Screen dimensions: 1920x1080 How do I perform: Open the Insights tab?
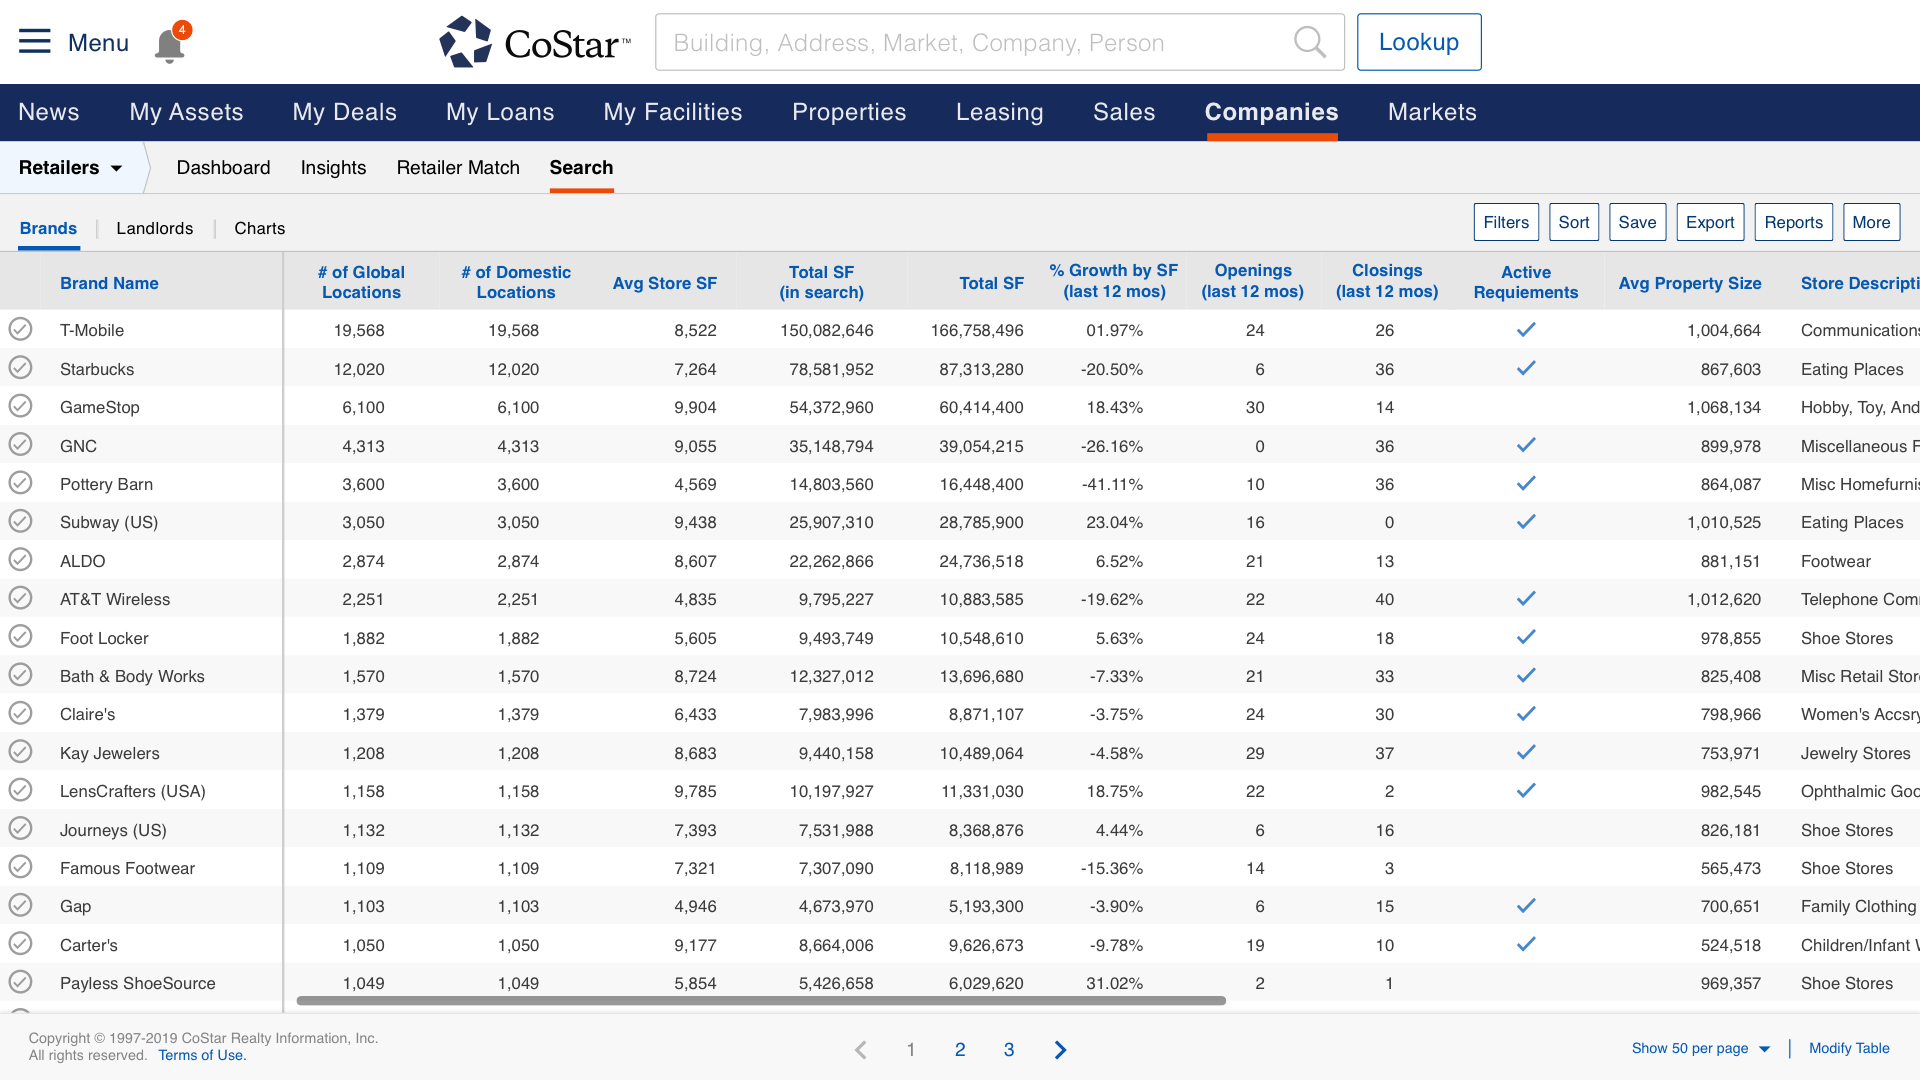click(x=333, y=168)
